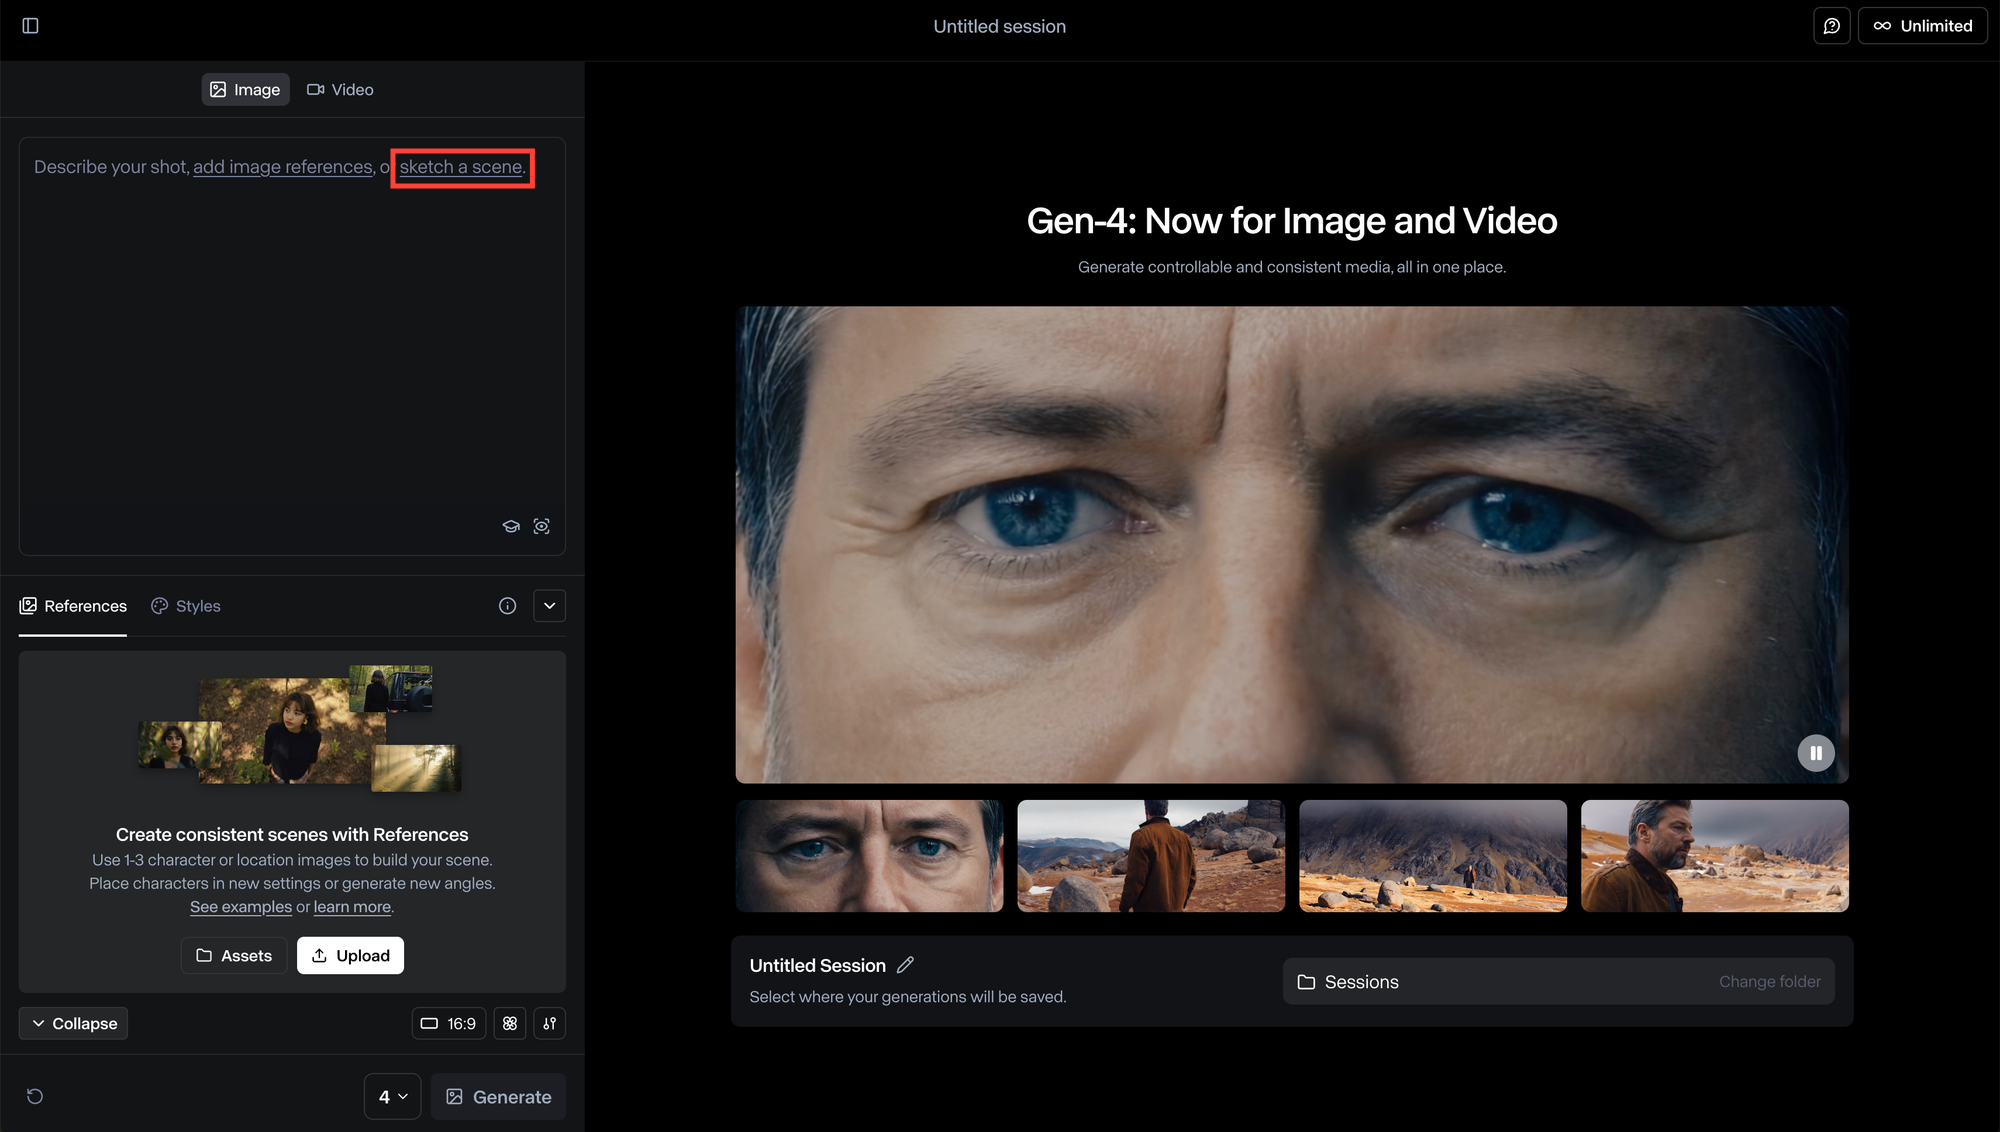Click the Unlimited plan button
The image size is (2000, 1132).
(x=1922, y=26)
